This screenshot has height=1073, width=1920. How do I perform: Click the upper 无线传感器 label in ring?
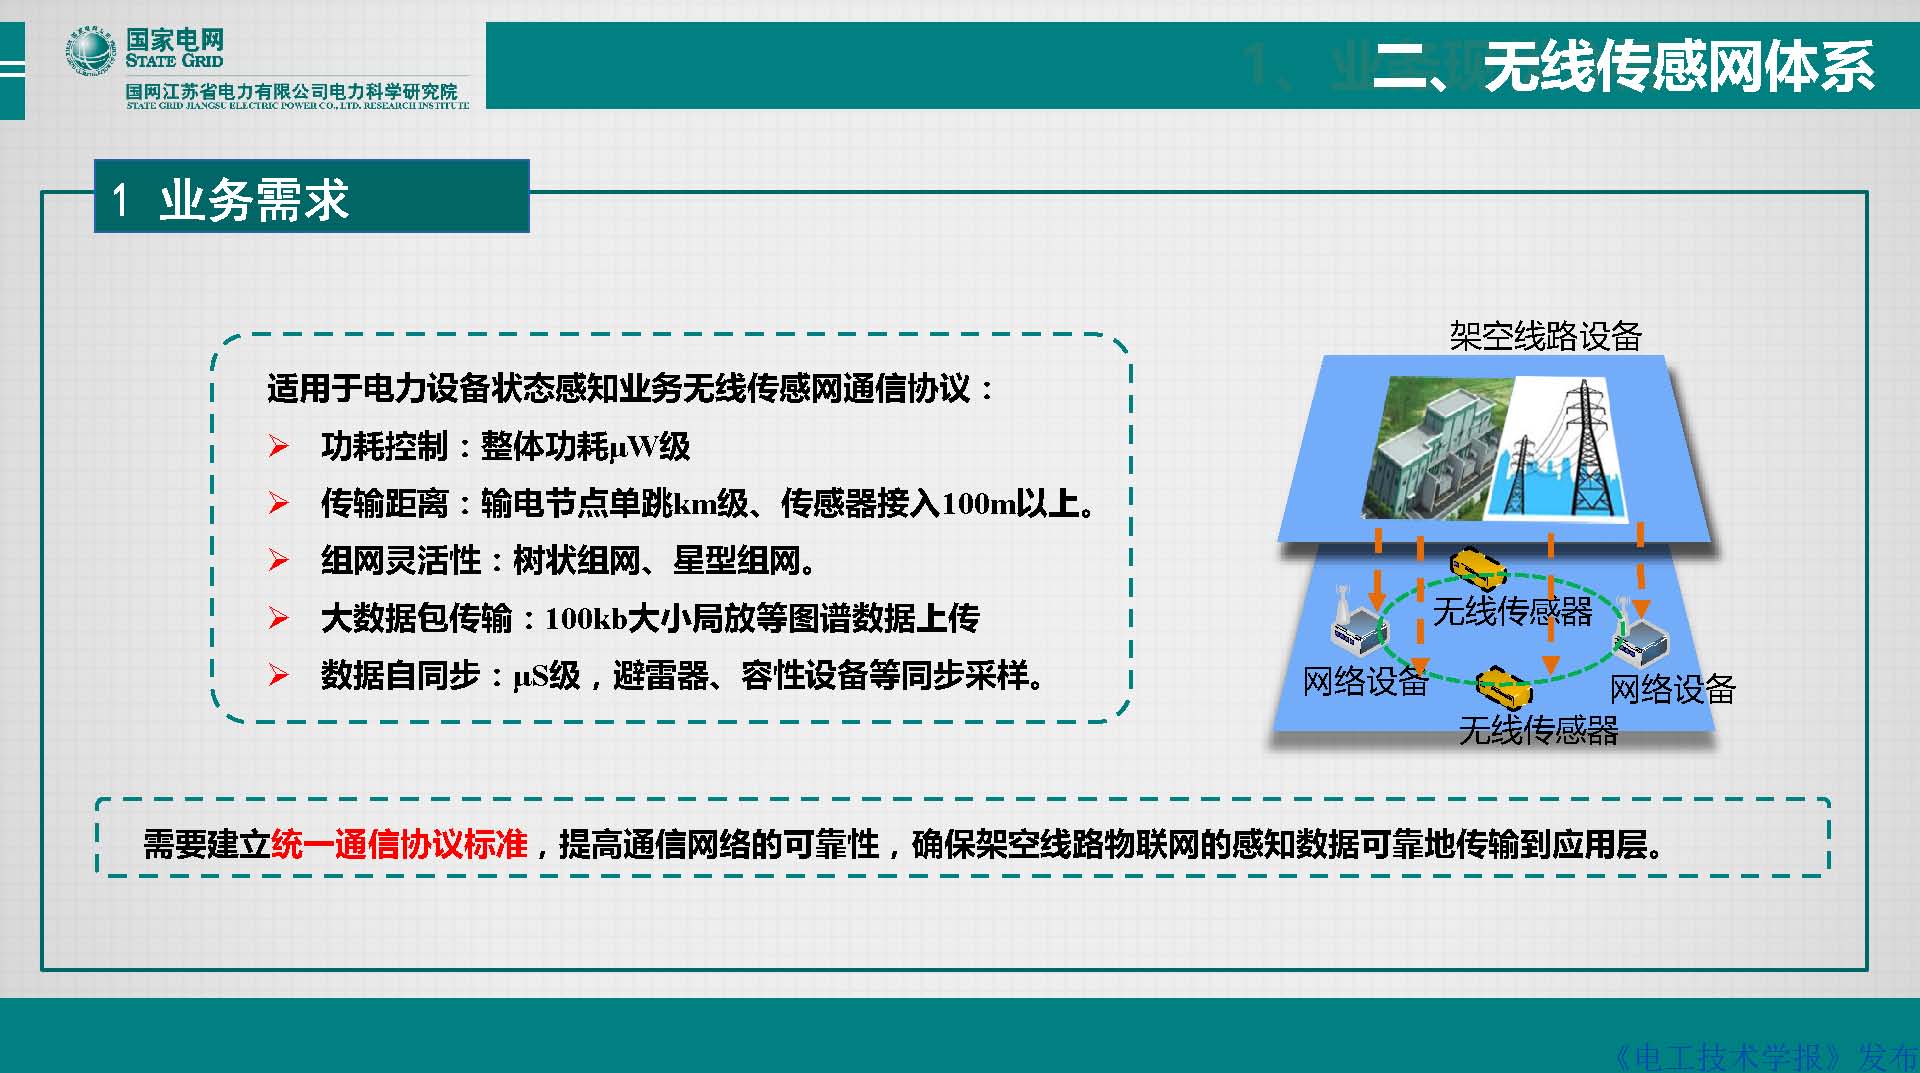(1512, 611)
